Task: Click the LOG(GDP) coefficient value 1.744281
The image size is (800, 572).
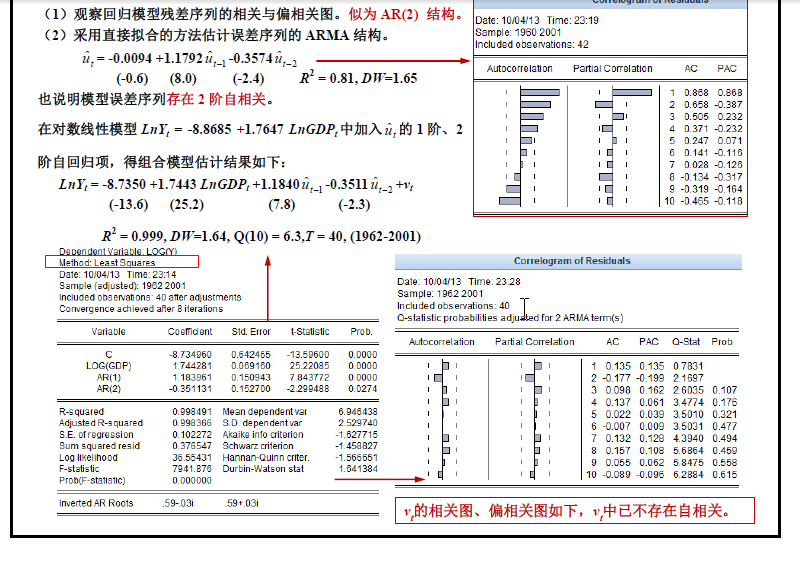Action: [192, 366]
